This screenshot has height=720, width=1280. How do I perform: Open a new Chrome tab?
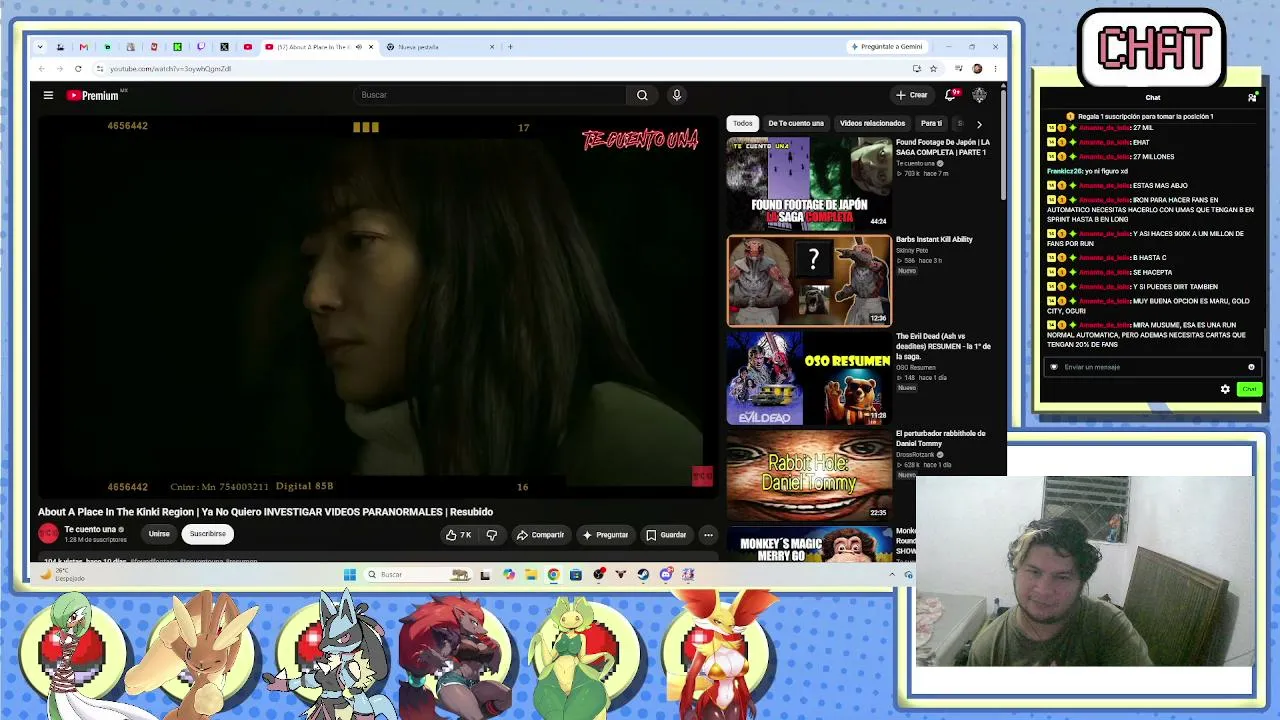(x=510, y=47)
